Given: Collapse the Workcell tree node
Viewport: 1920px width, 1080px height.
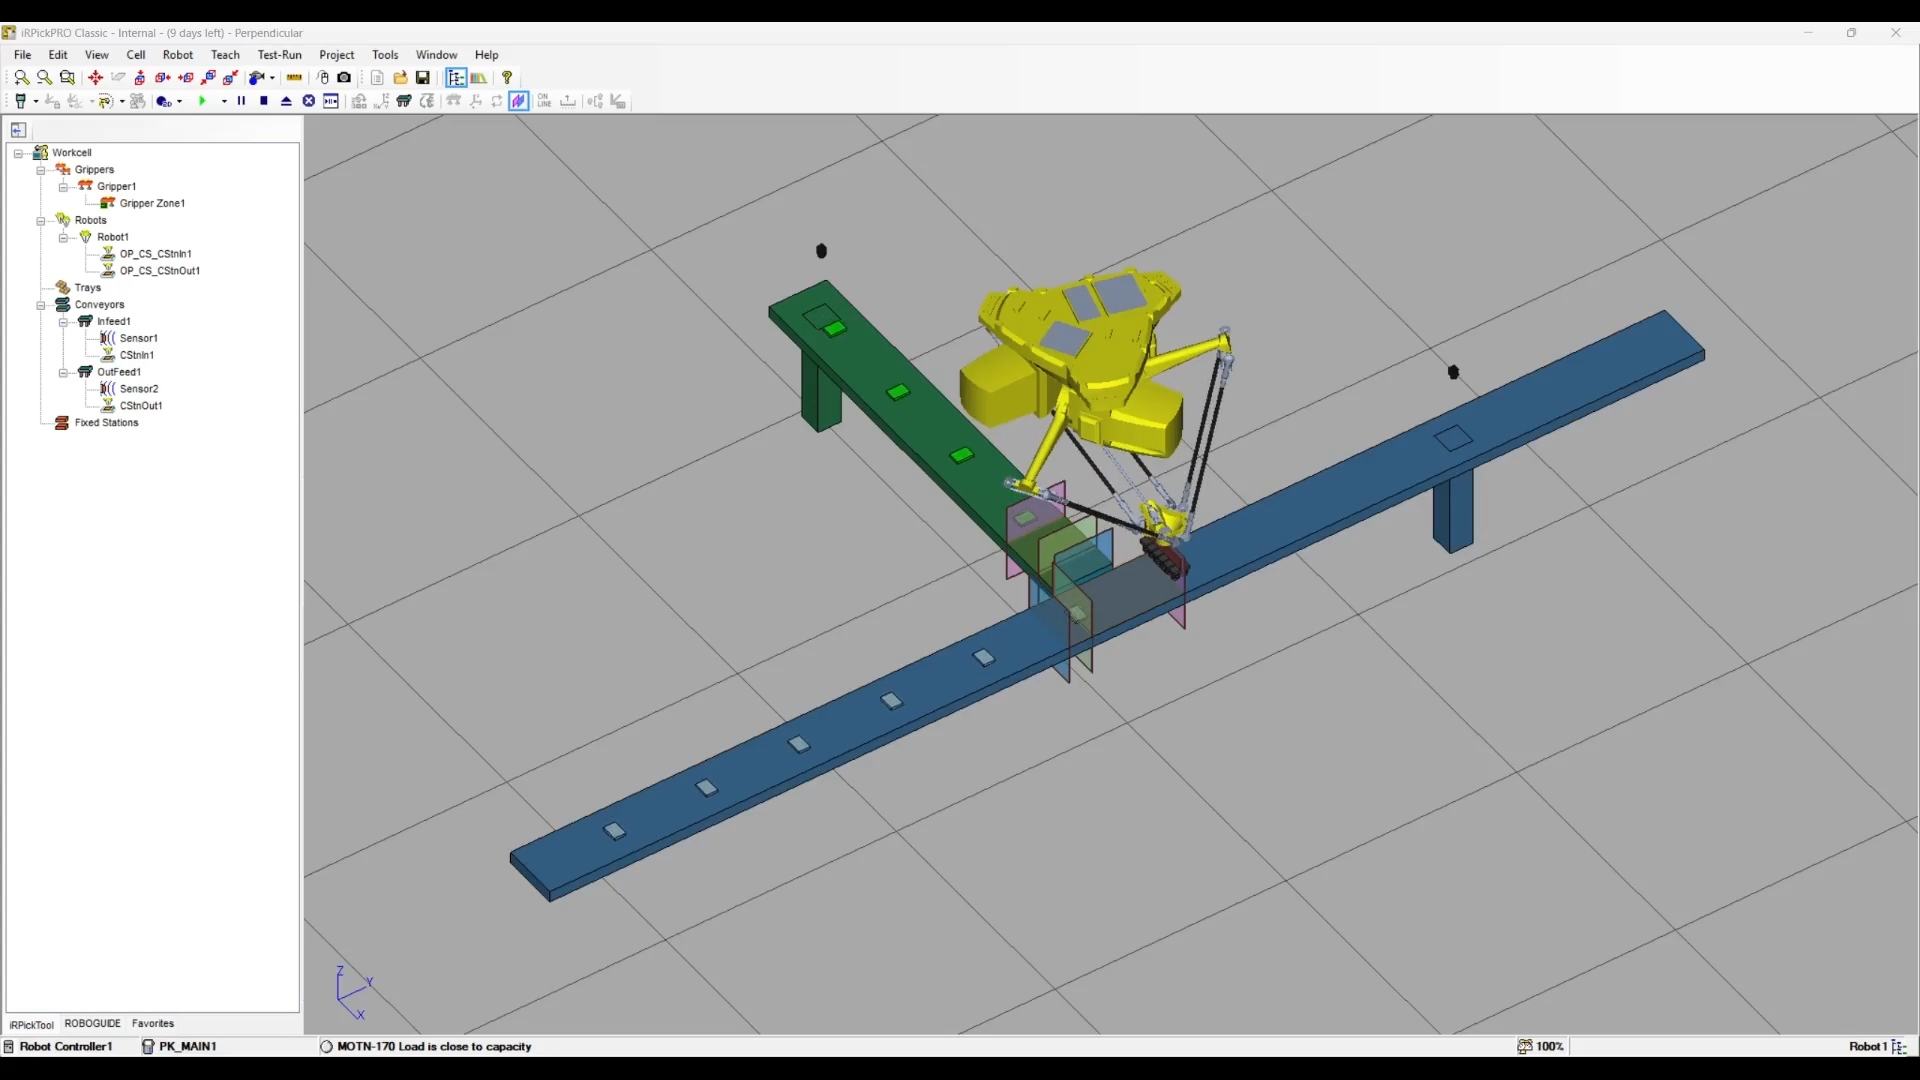Looking at the screenshot, I should coord(18,153).
